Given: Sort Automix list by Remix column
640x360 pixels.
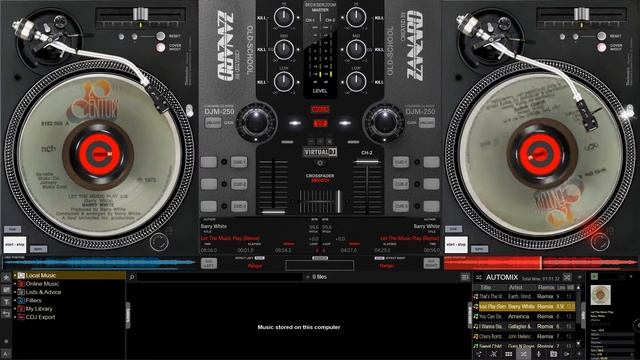Looking at the screenshot, I should tap(546, 288).
